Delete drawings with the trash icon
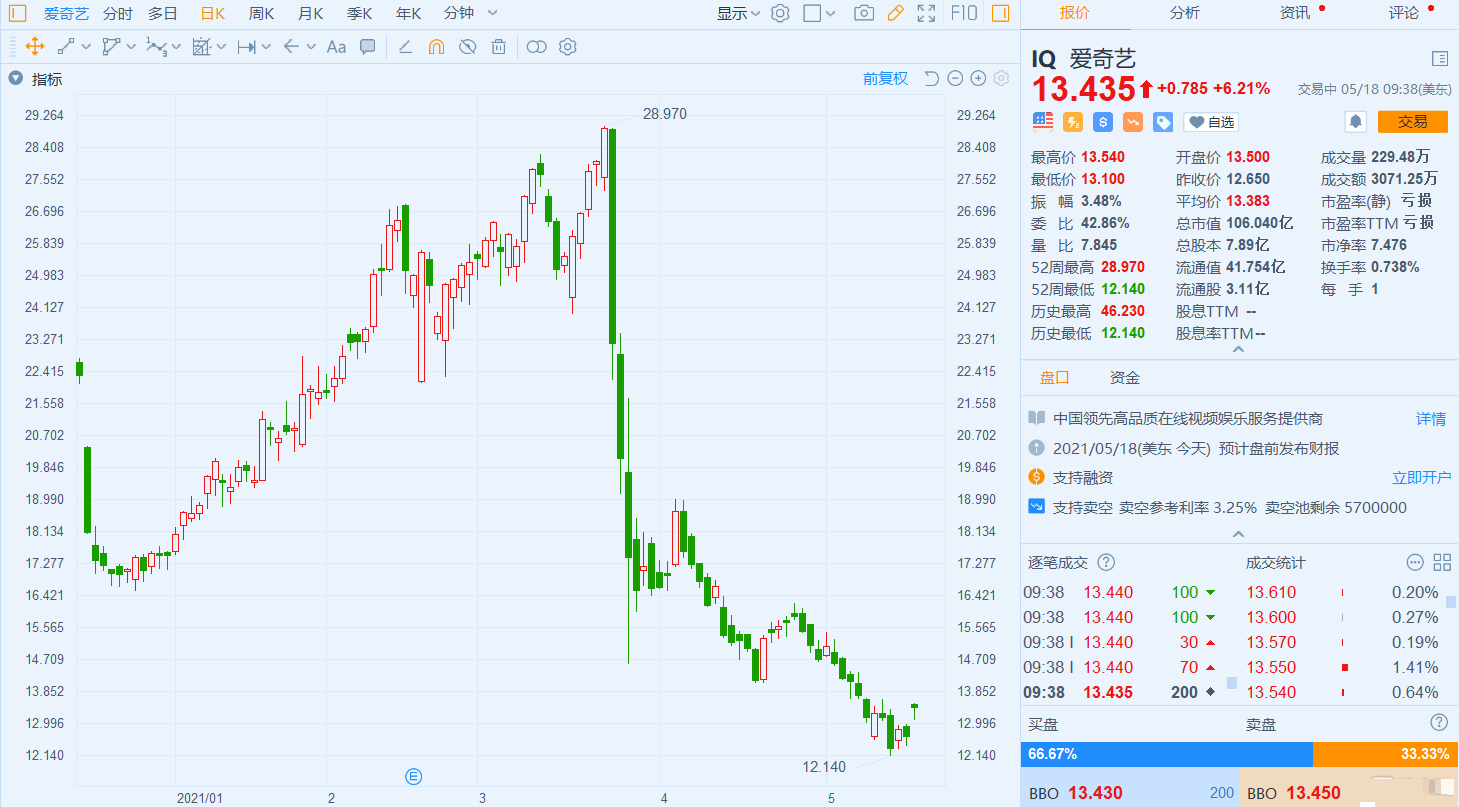Screen dimensions: 1459x807 498,46
